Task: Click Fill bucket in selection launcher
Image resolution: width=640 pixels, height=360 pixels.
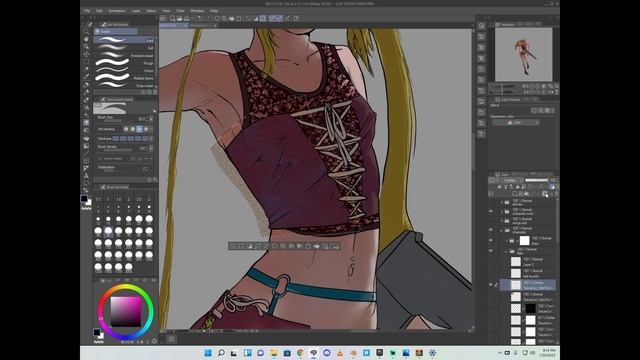Action: tap(317, 246)
